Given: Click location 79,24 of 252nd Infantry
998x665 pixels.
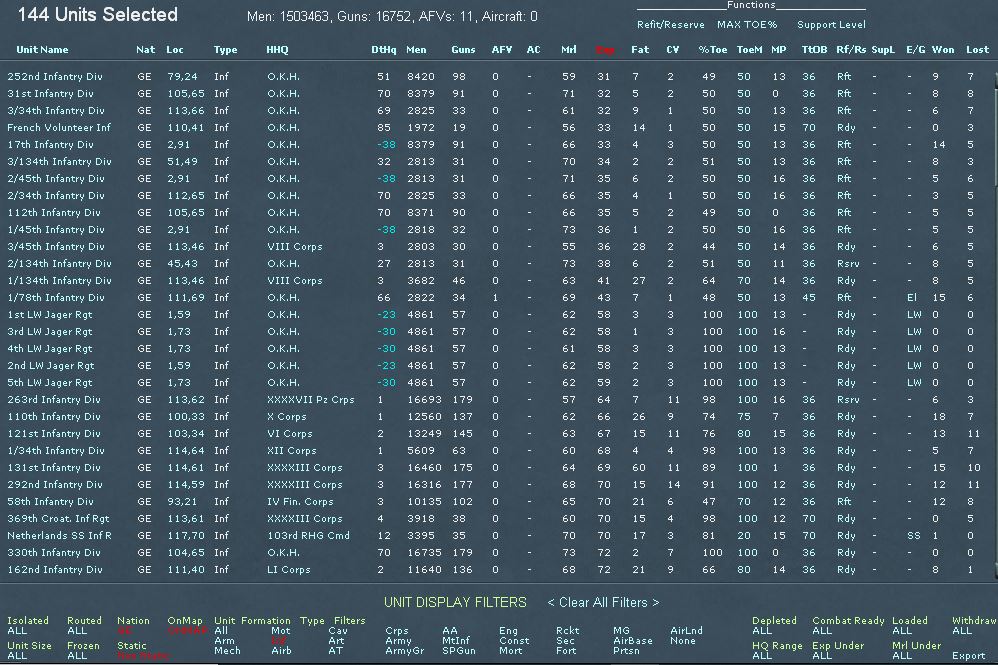Looking at the screenshot, I should coord(182,76).
